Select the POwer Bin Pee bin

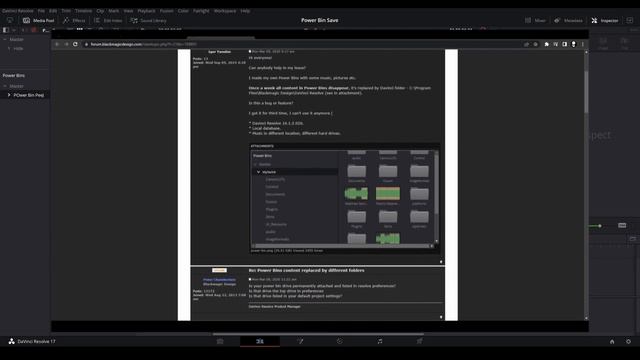[29, 95]
